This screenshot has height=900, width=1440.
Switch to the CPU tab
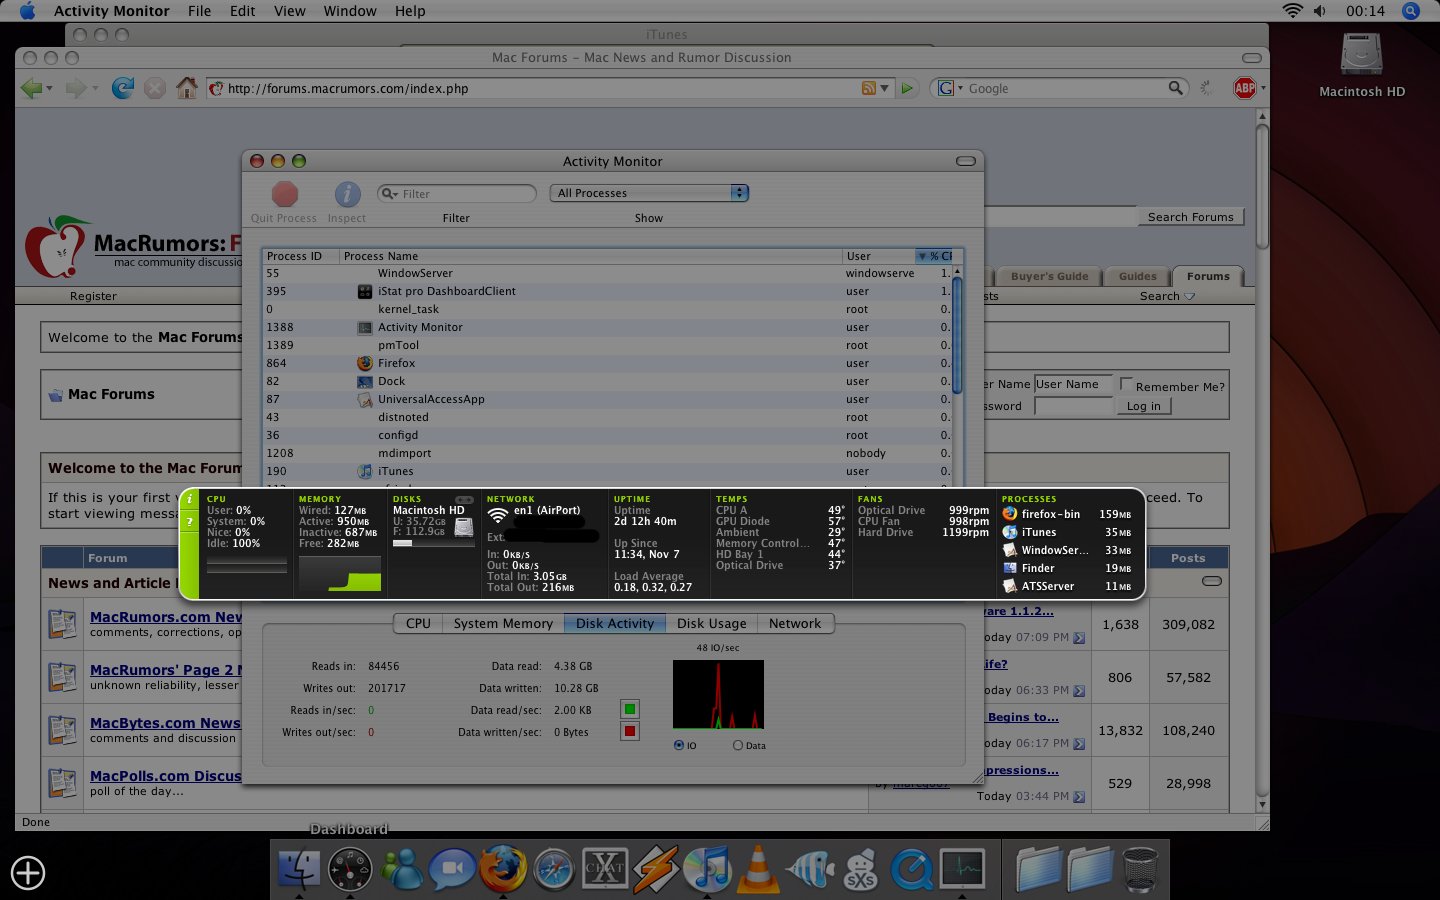[418, 623]
